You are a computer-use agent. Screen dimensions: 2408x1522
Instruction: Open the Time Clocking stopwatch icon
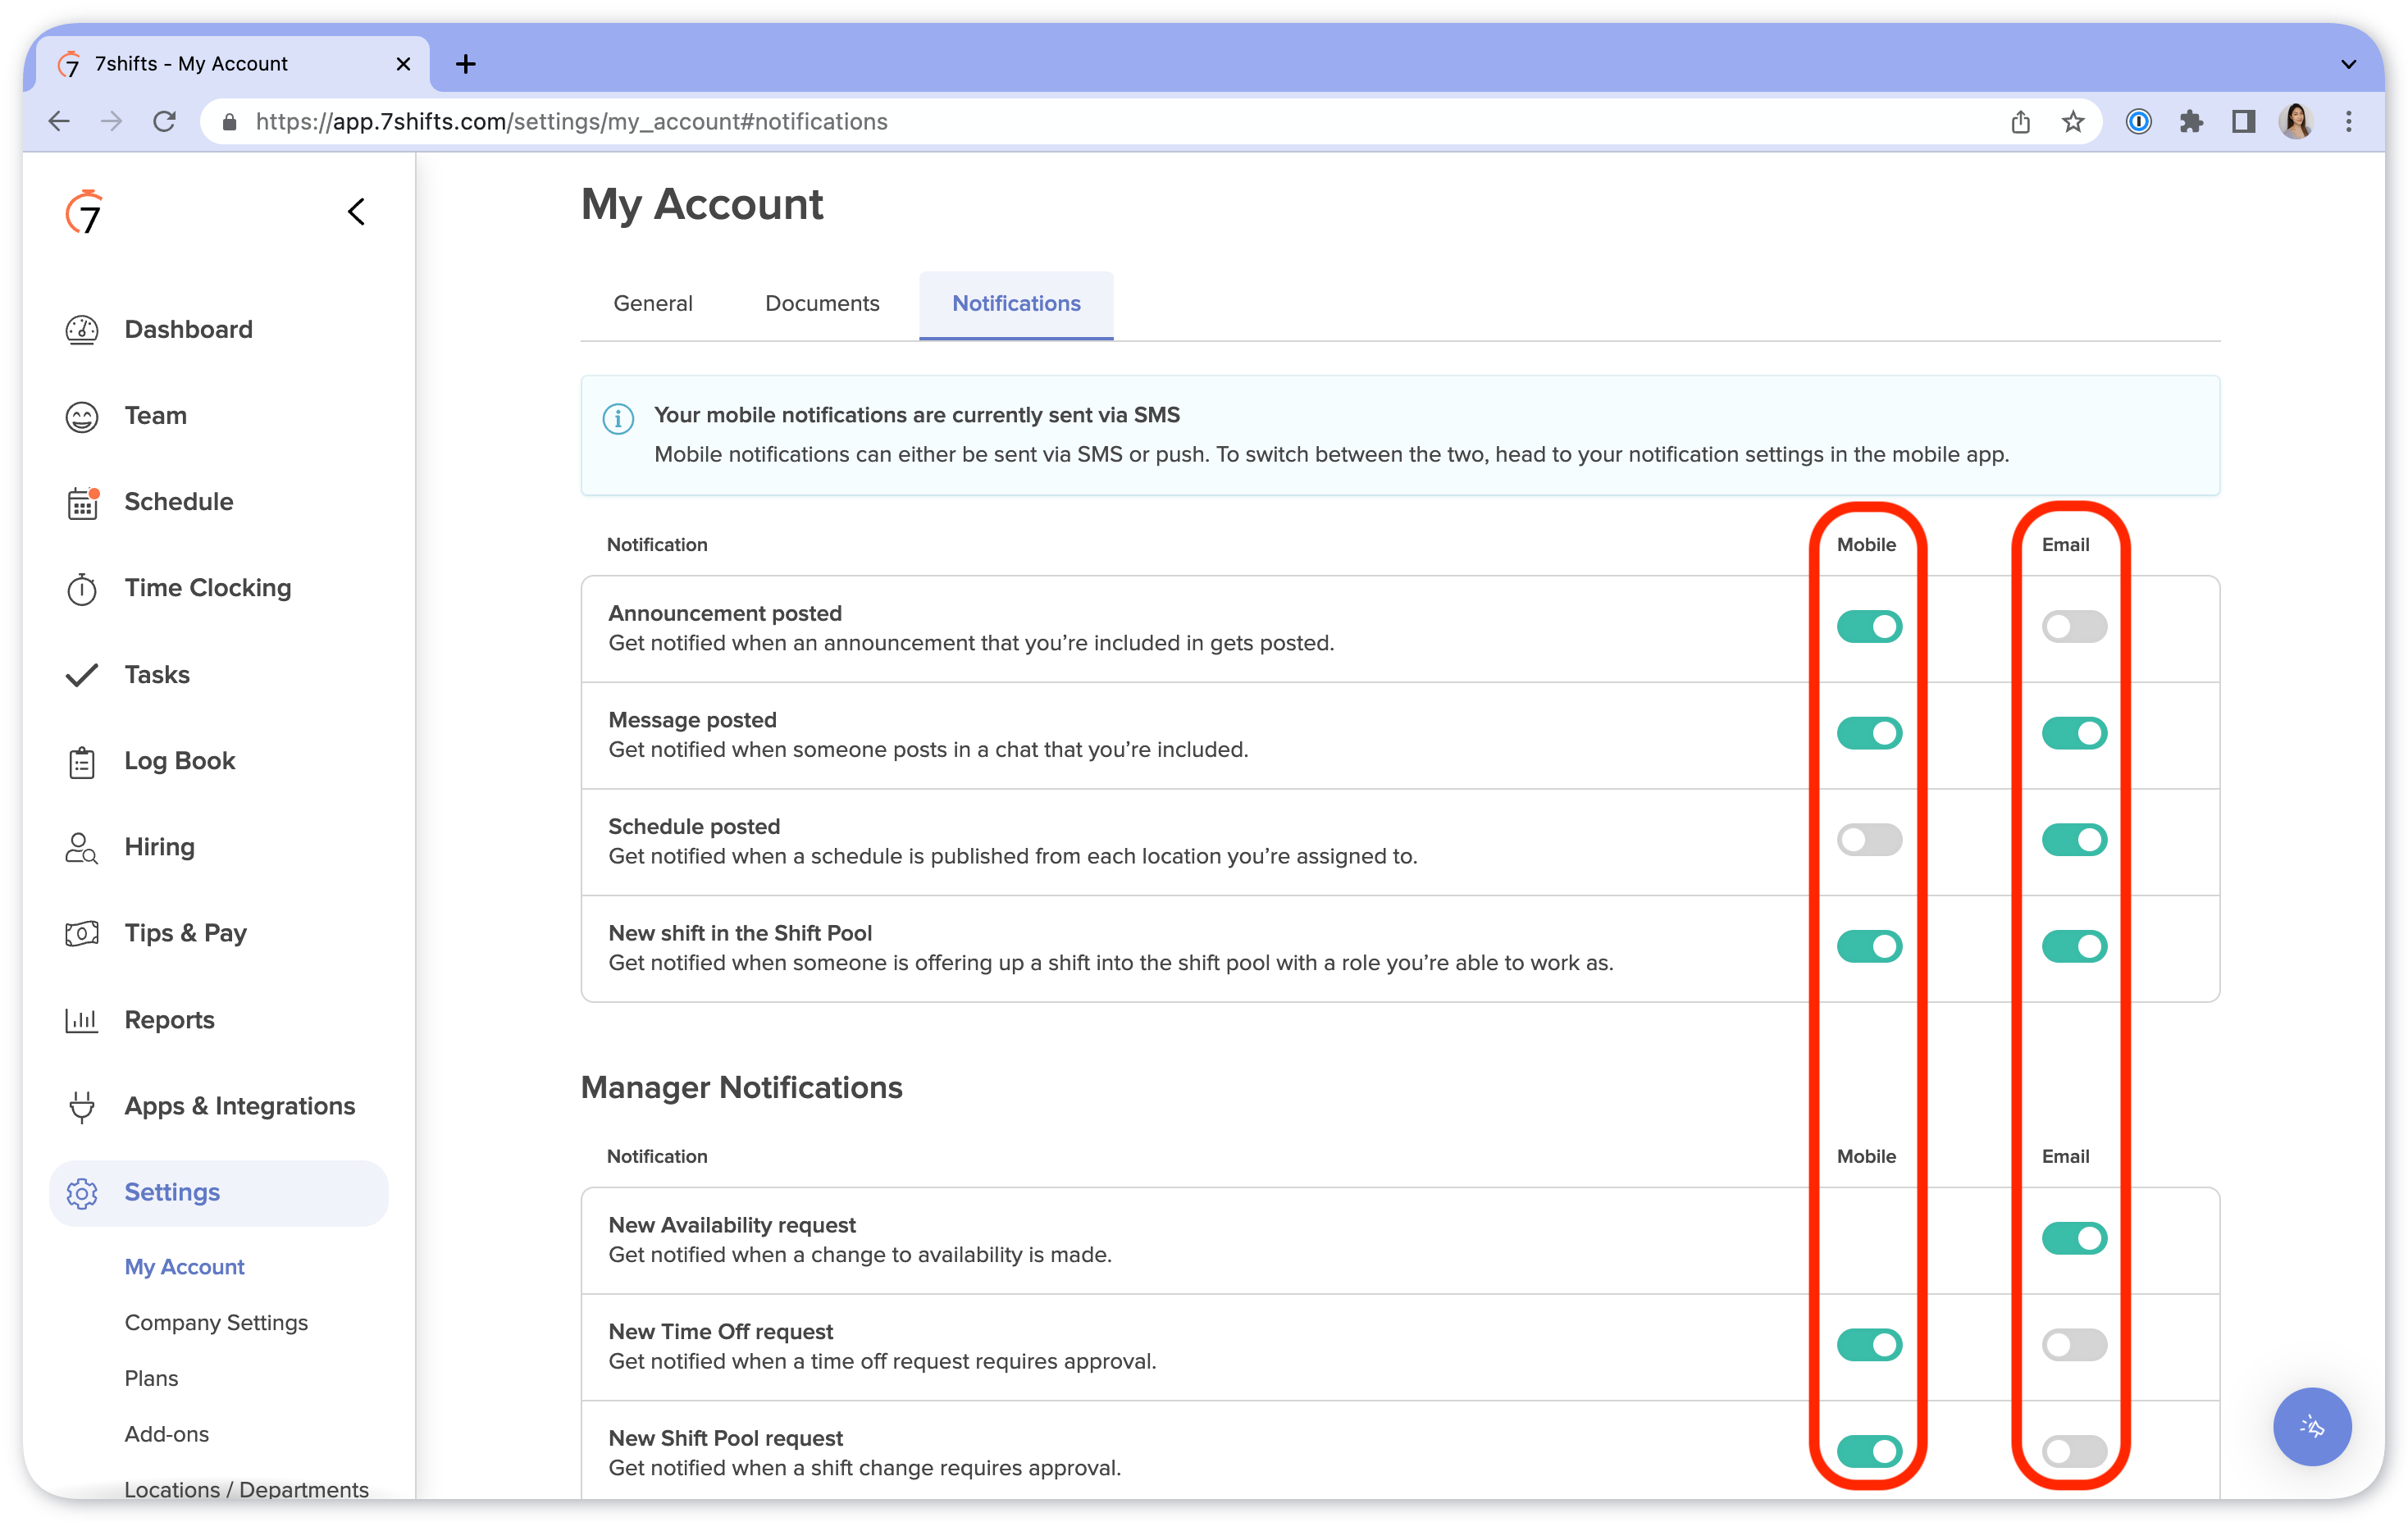click(82, 589)
